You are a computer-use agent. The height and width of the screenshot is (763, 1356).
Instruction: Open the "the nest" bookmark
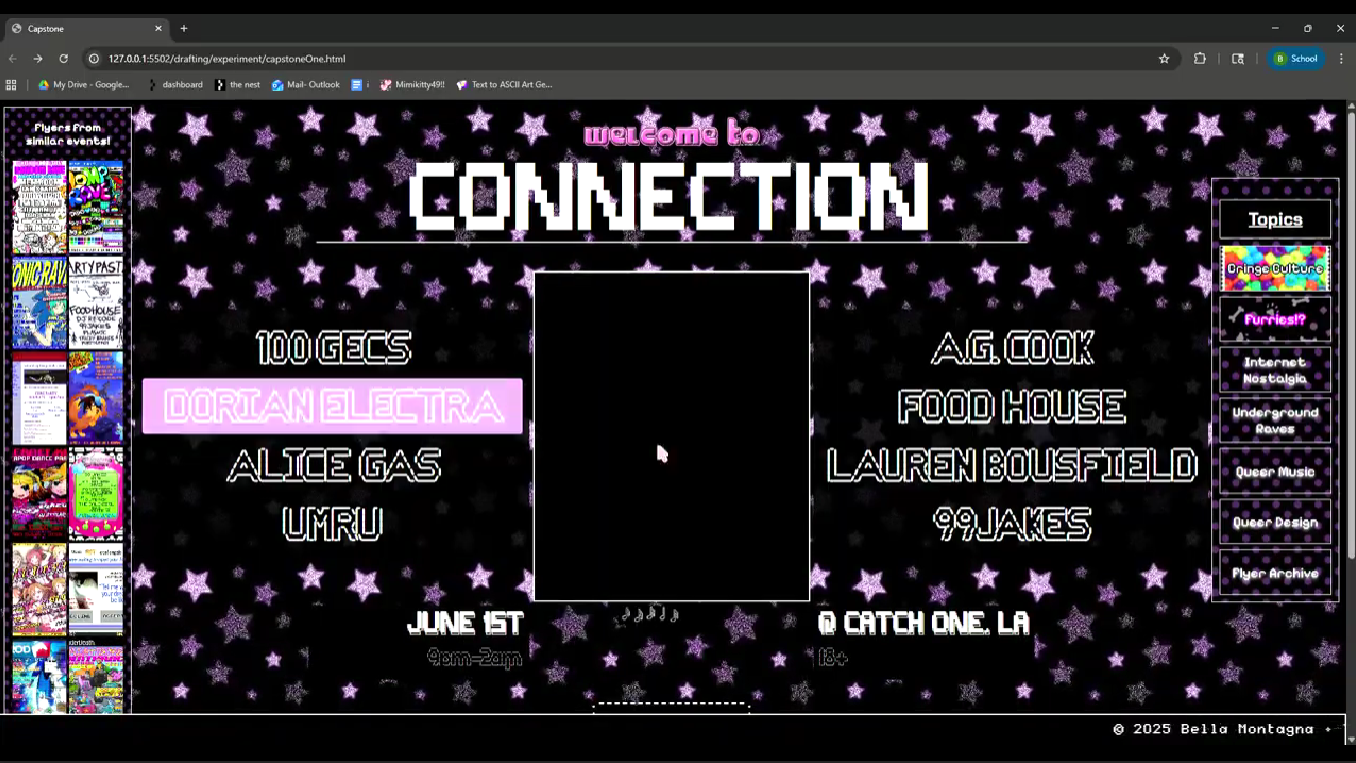click(x=237, y=85)
